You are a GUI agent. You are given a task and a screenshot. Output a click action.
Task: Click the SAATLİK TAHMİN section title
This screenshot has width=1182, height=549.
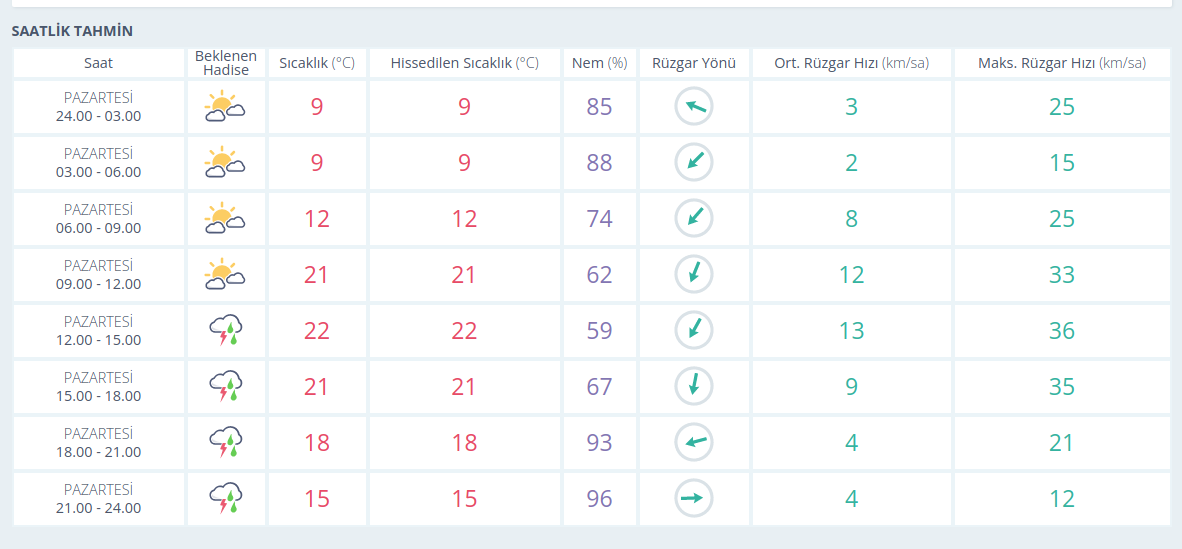pos(72,31)
